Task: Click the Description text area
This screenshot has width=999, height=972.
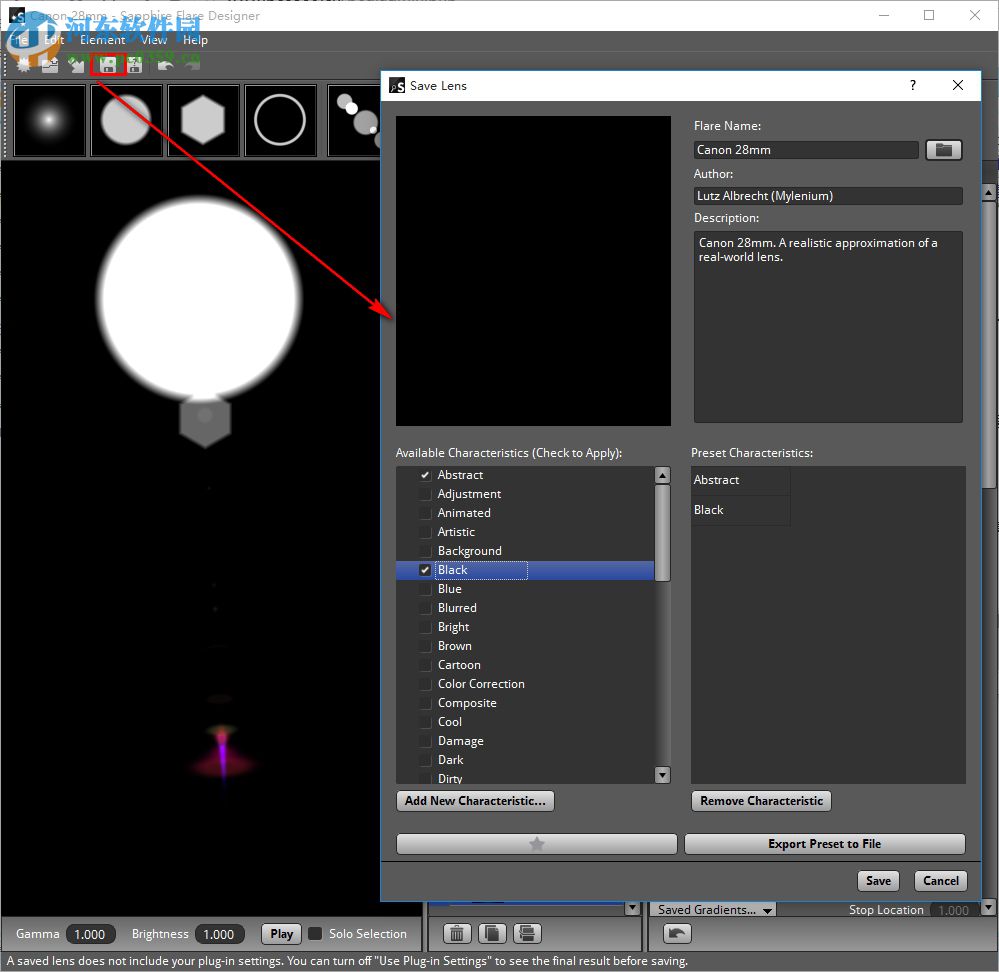Action: [x=828, y=327]
